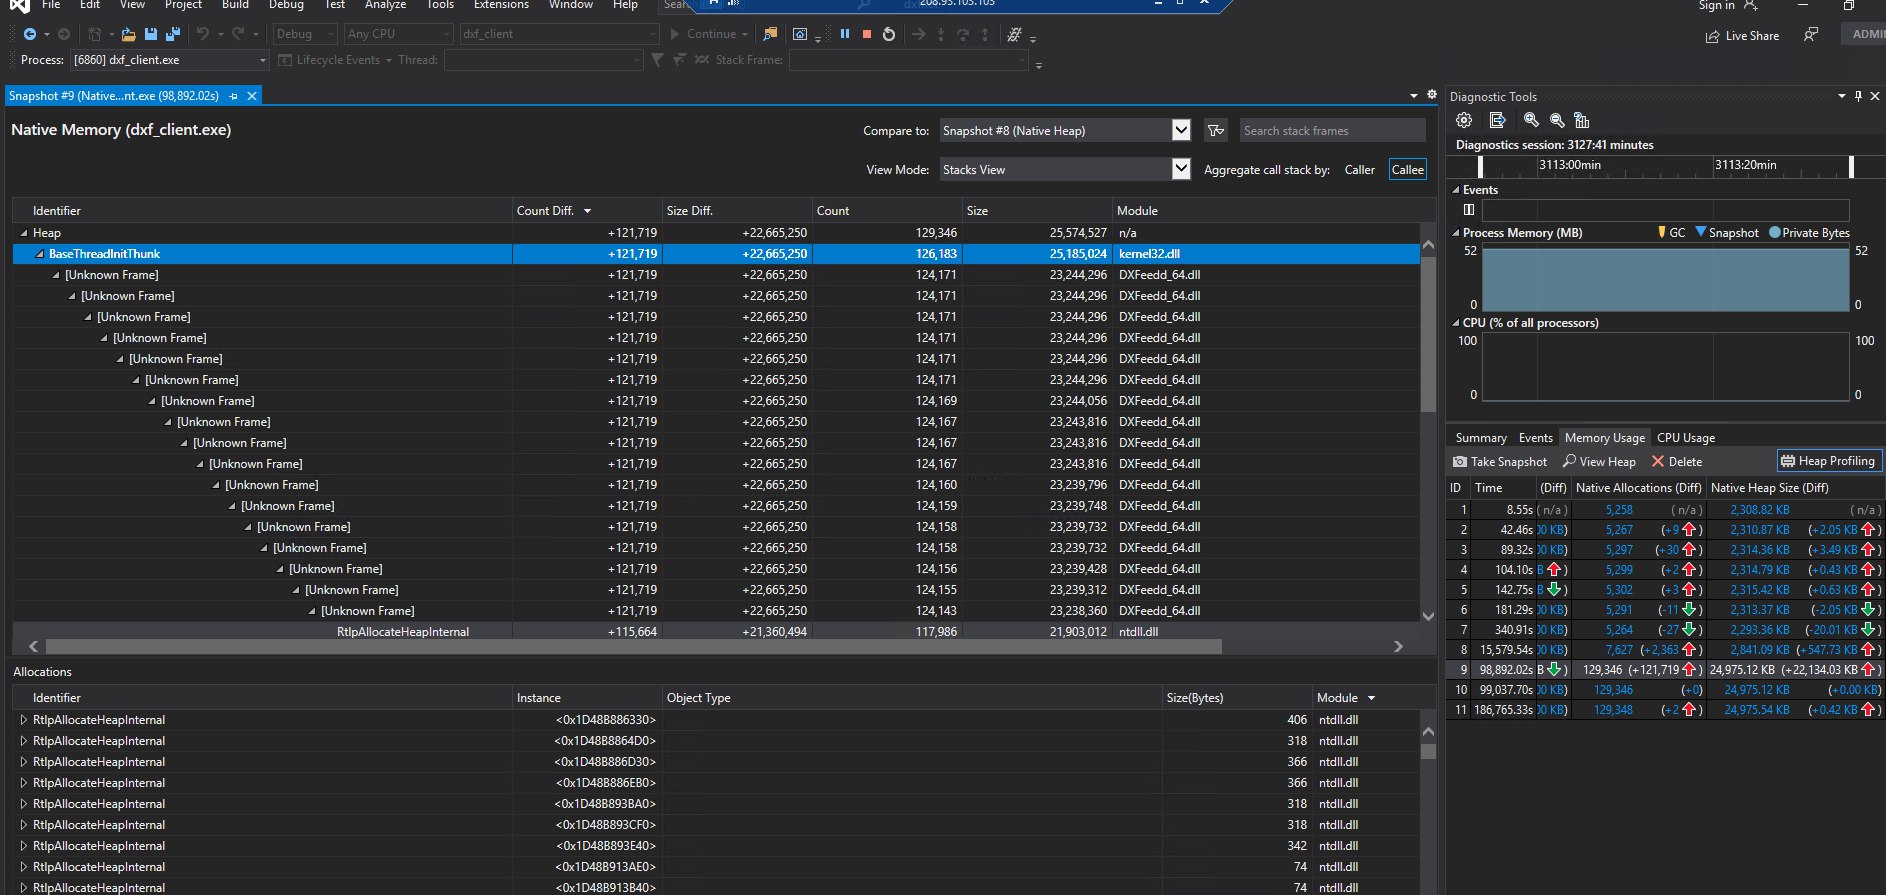Toggle Heap Profiling on or off

1828,461
